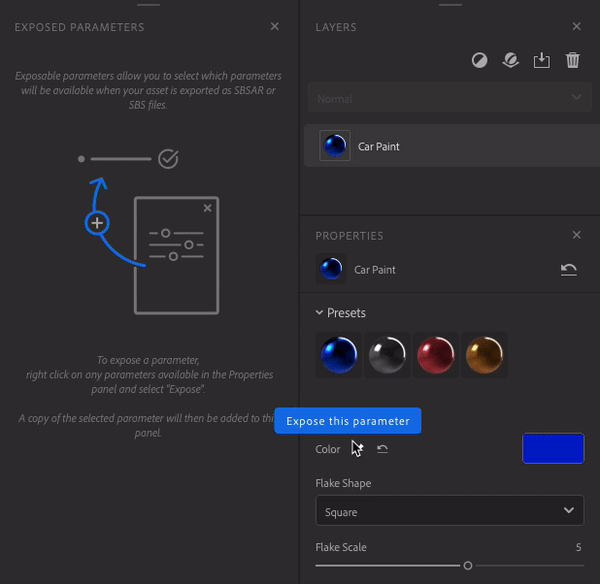Reset all Car Paint properties
Viewport: 600px width, 584px height.
click(569, 269)
